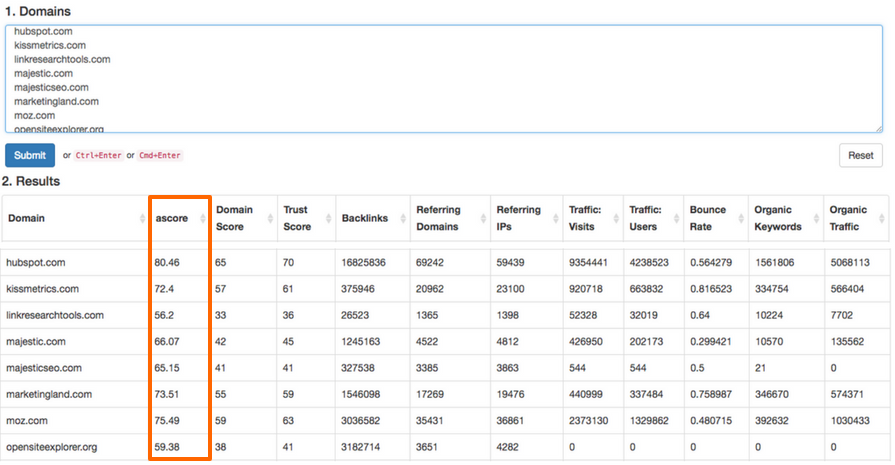
Task: Click the Reset button
Action: click(x=860, y=155)
